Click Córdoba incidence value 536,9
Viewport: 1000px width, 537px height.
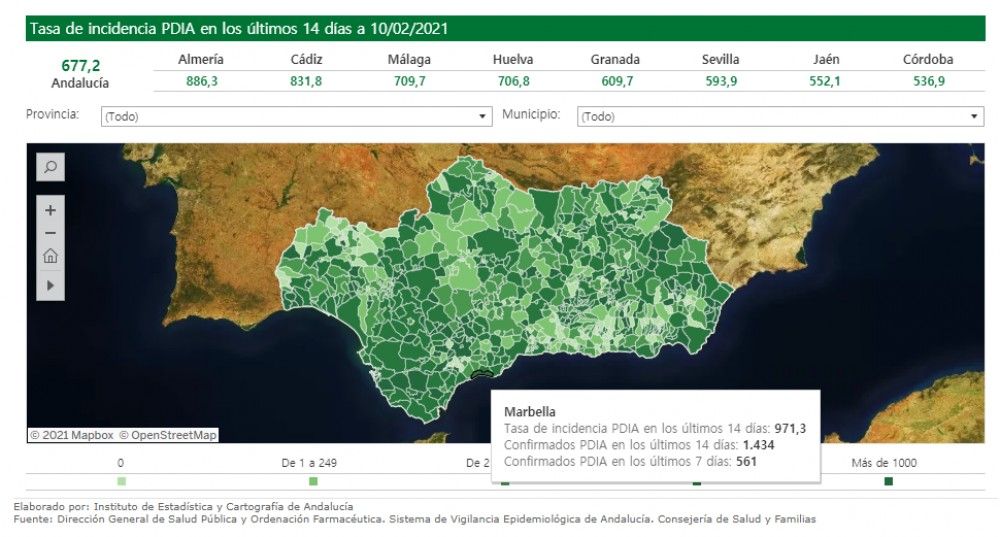pos(929,81)
